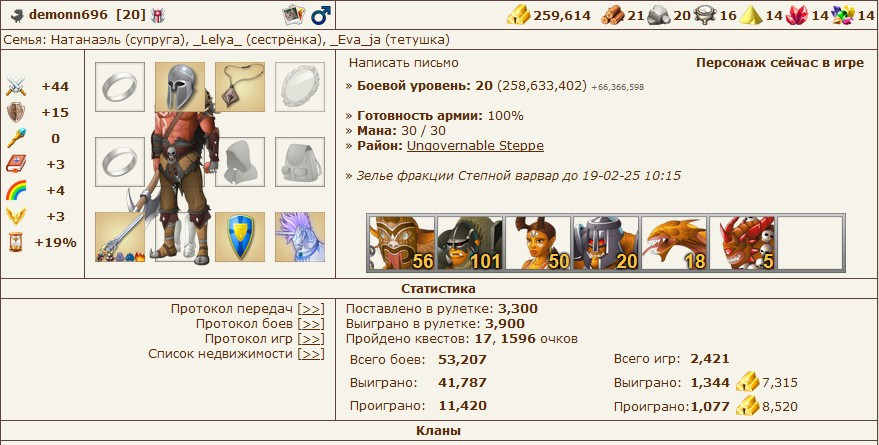
Task: Click the orc troop showing 101
Action: (x=470, y=243)
